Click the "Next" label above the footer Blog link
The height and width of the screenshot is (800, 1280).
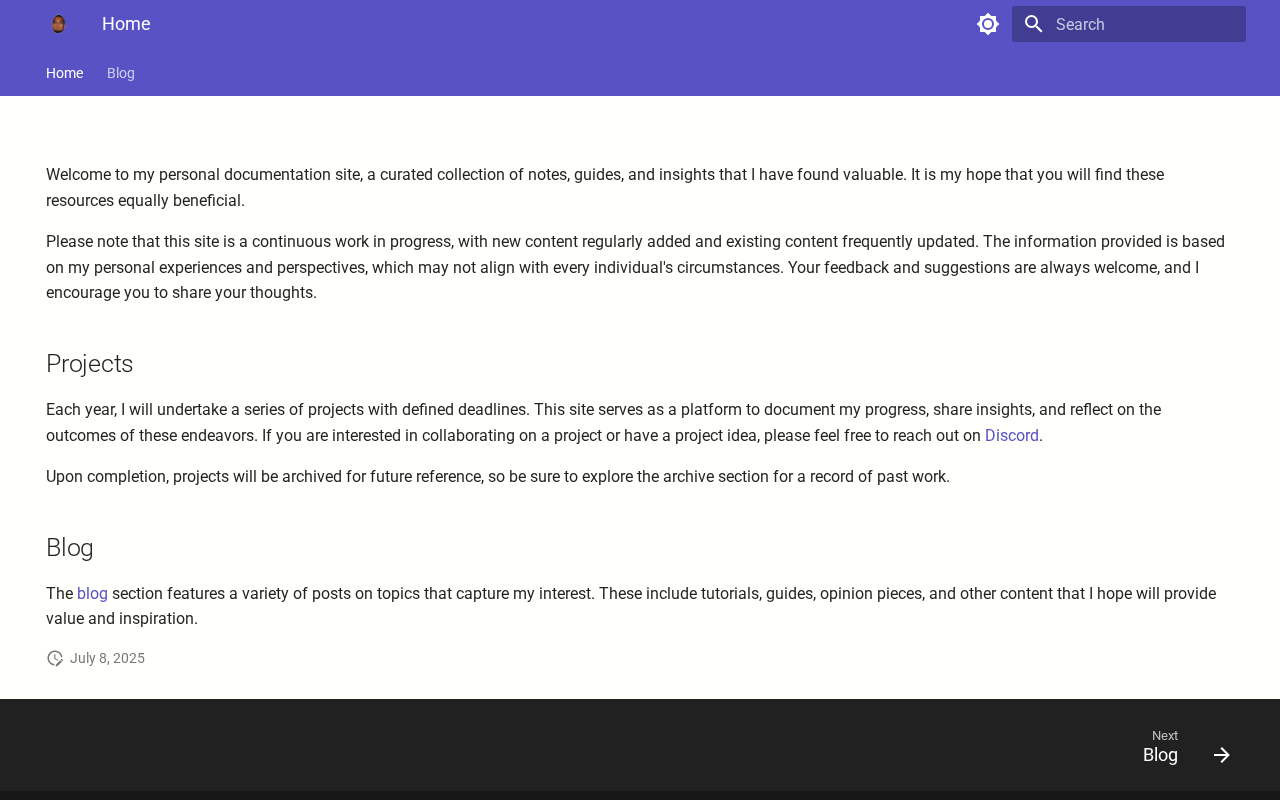1165,736
